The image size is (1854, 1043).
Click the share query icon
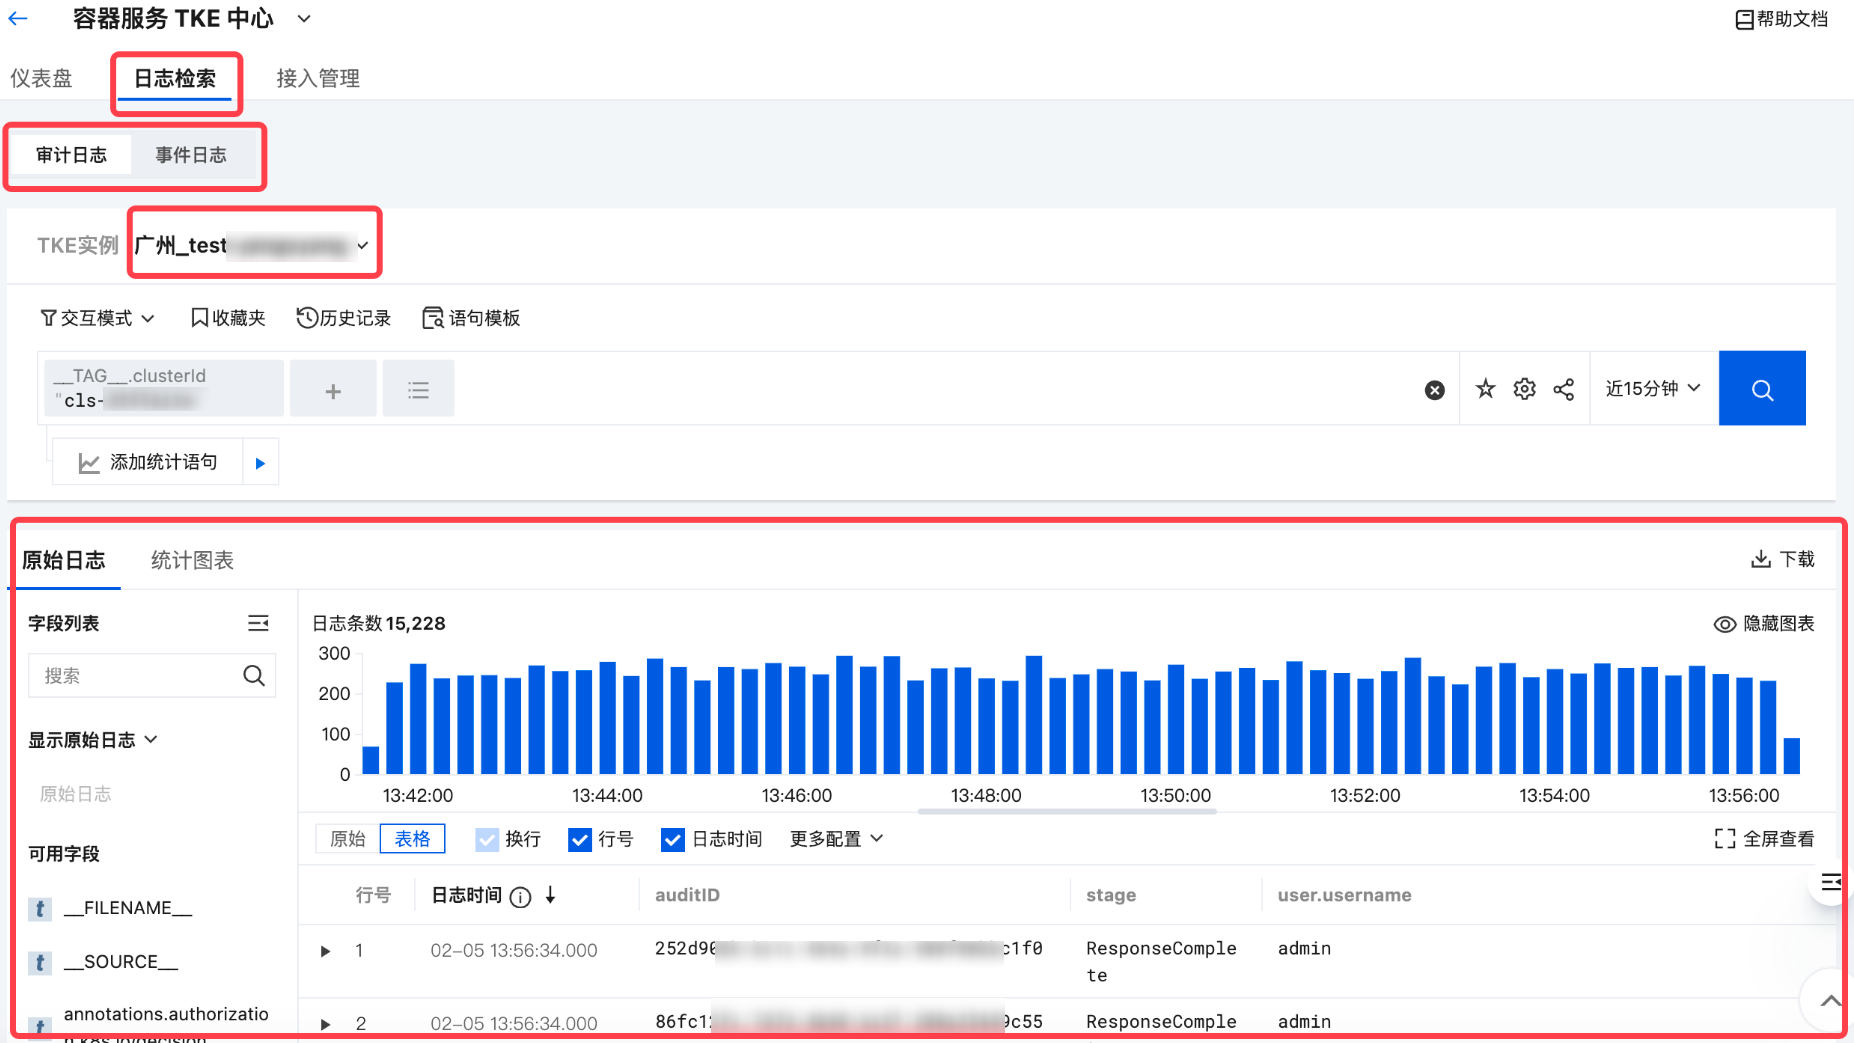coord(1564,389)
